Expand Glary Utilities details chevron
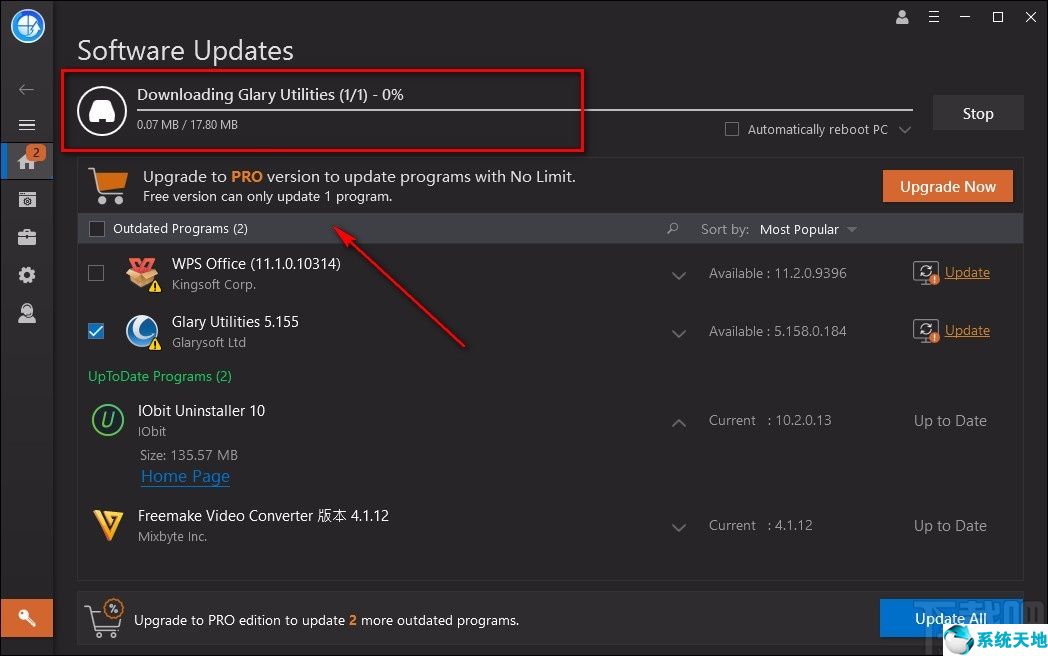1048x656 pixels. 678,334
